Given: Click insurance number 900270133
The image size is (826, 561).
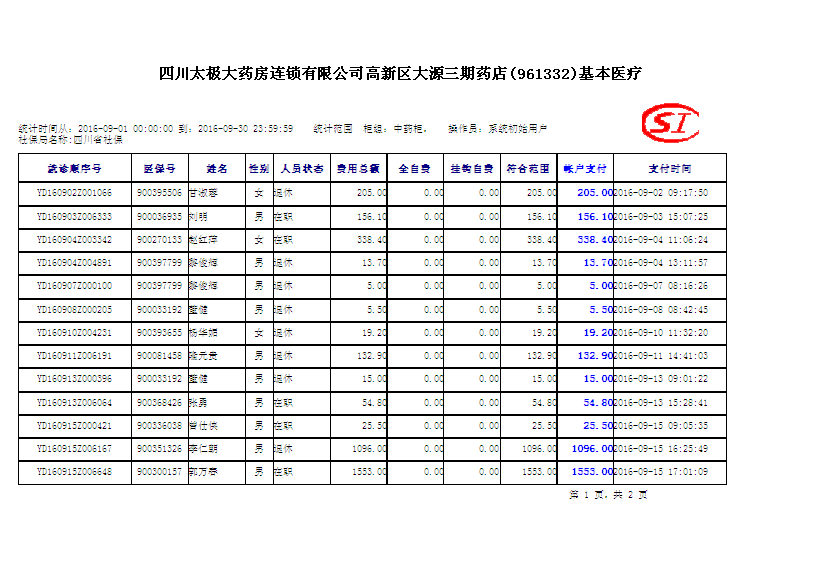Looking at the screenshot, I should [x=159, y=240].
